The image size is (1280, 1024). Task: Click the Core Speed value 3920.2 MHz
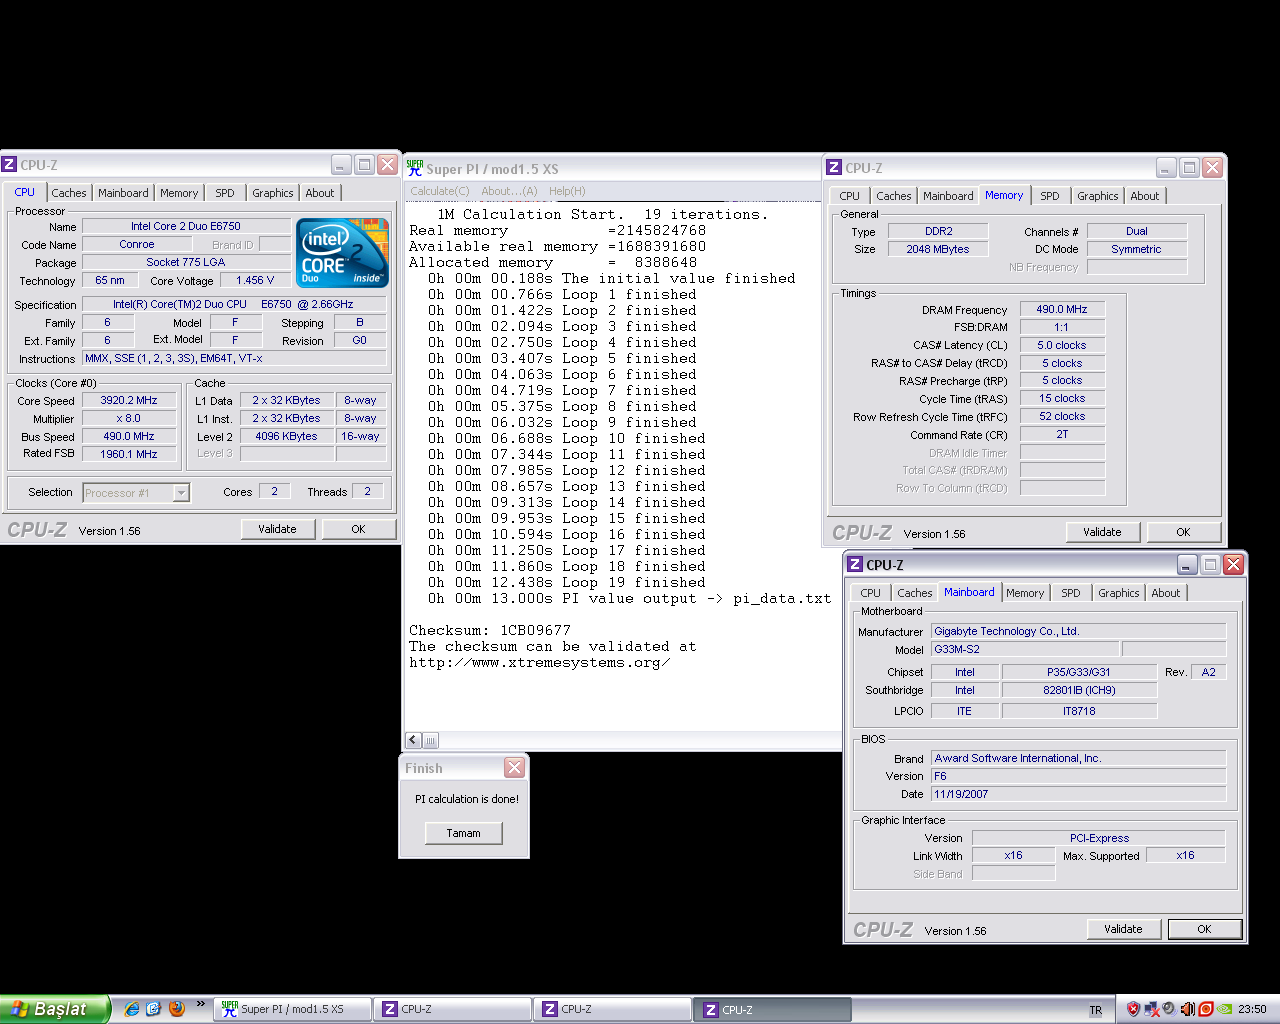[x=129, y=400]
